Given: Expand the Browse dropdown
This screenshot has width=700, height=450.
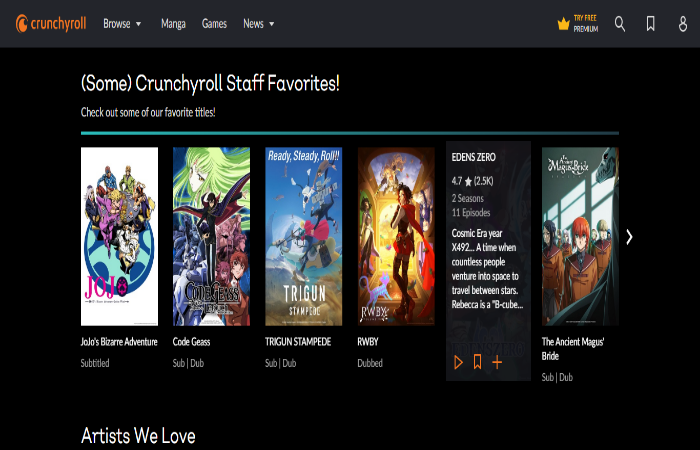Looking at the screenshot, I should [122, 24].
